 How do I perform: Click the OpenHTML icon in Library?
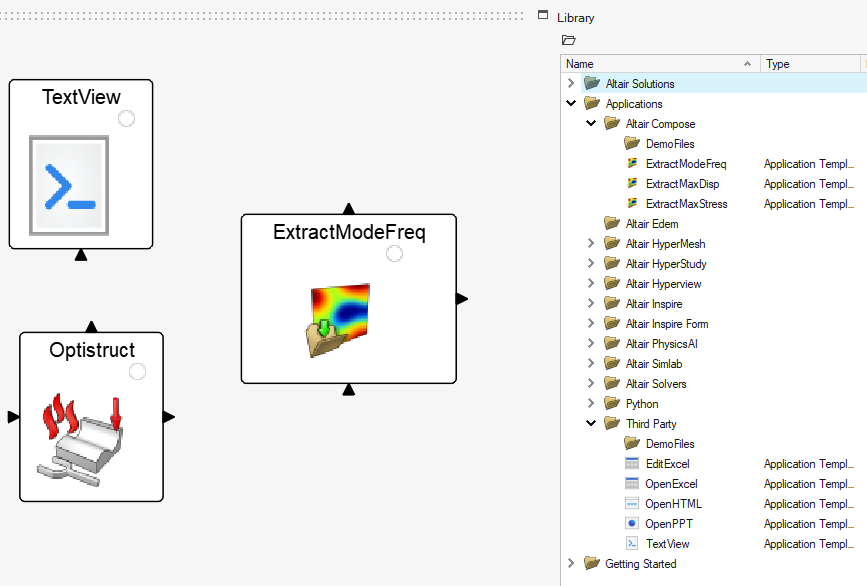(x=632, y=503)
